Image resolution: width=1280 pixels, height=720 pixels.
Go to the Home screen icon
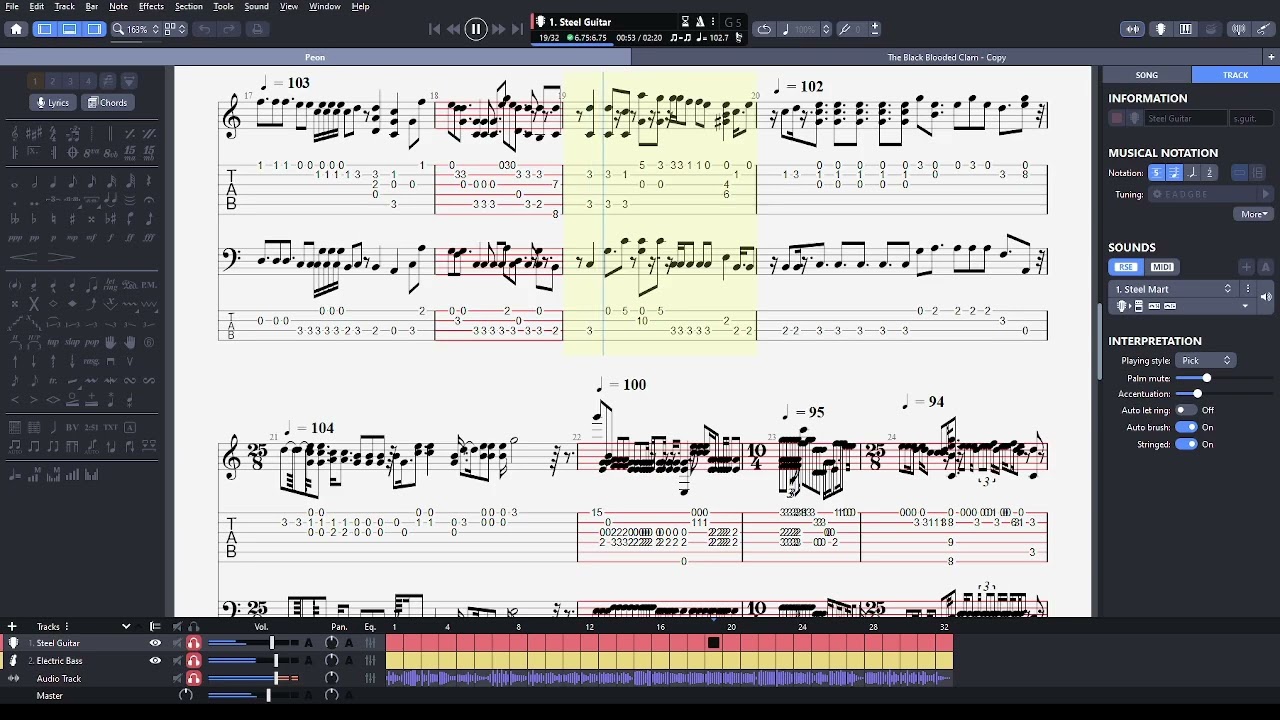coord(16,29)
